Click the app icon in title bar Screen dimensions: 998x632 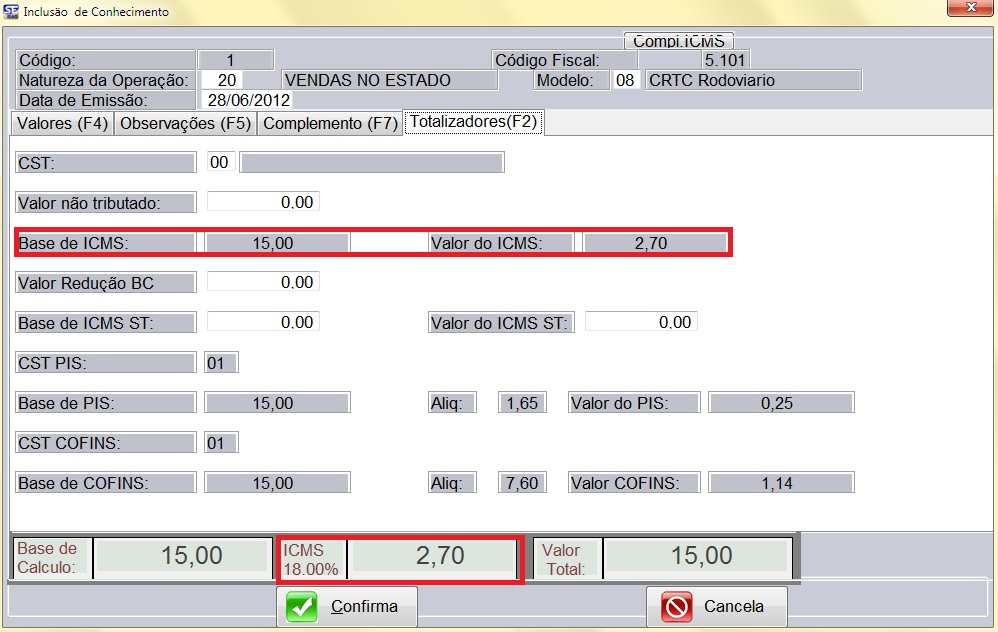pyautogui.click(x=10, y=12)
